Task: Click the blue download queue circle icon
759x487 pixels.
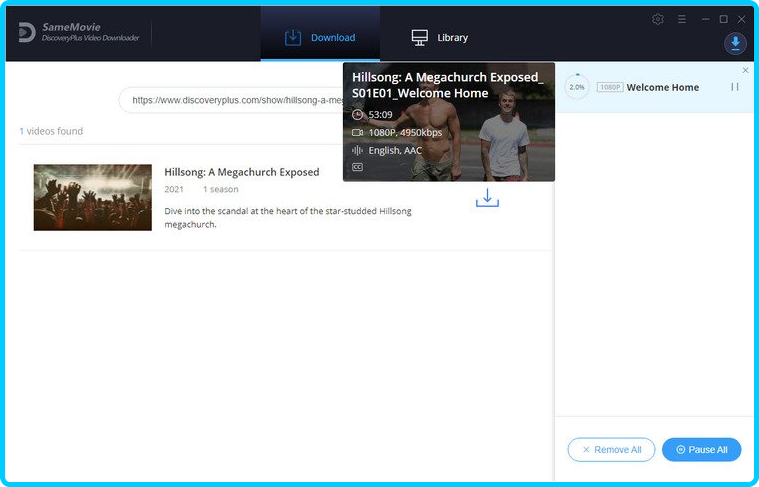Action: tap(735, 44)
